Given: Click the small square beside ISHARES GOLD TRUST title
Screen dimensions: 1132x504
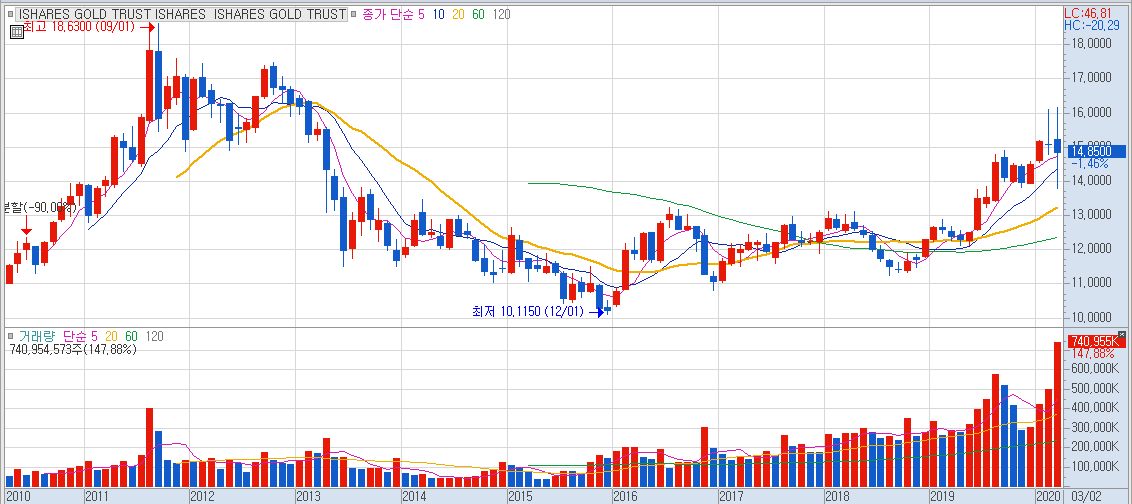Looking at the screenshot, I should click(12, 14).
